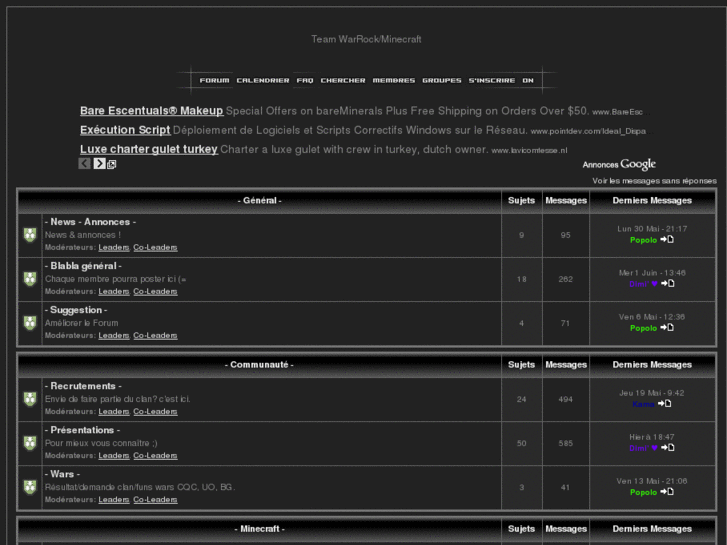Go to the FAQ page in navigation

[305, 80]
